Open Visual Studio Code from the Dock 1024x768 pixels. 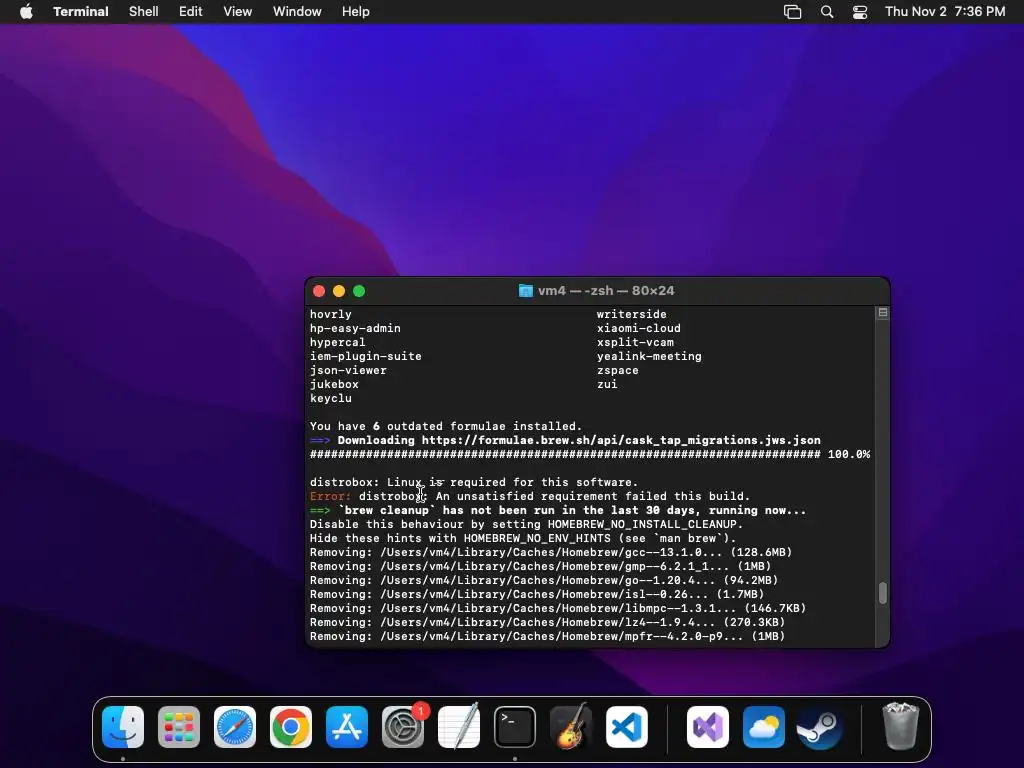tap(626, 727)
